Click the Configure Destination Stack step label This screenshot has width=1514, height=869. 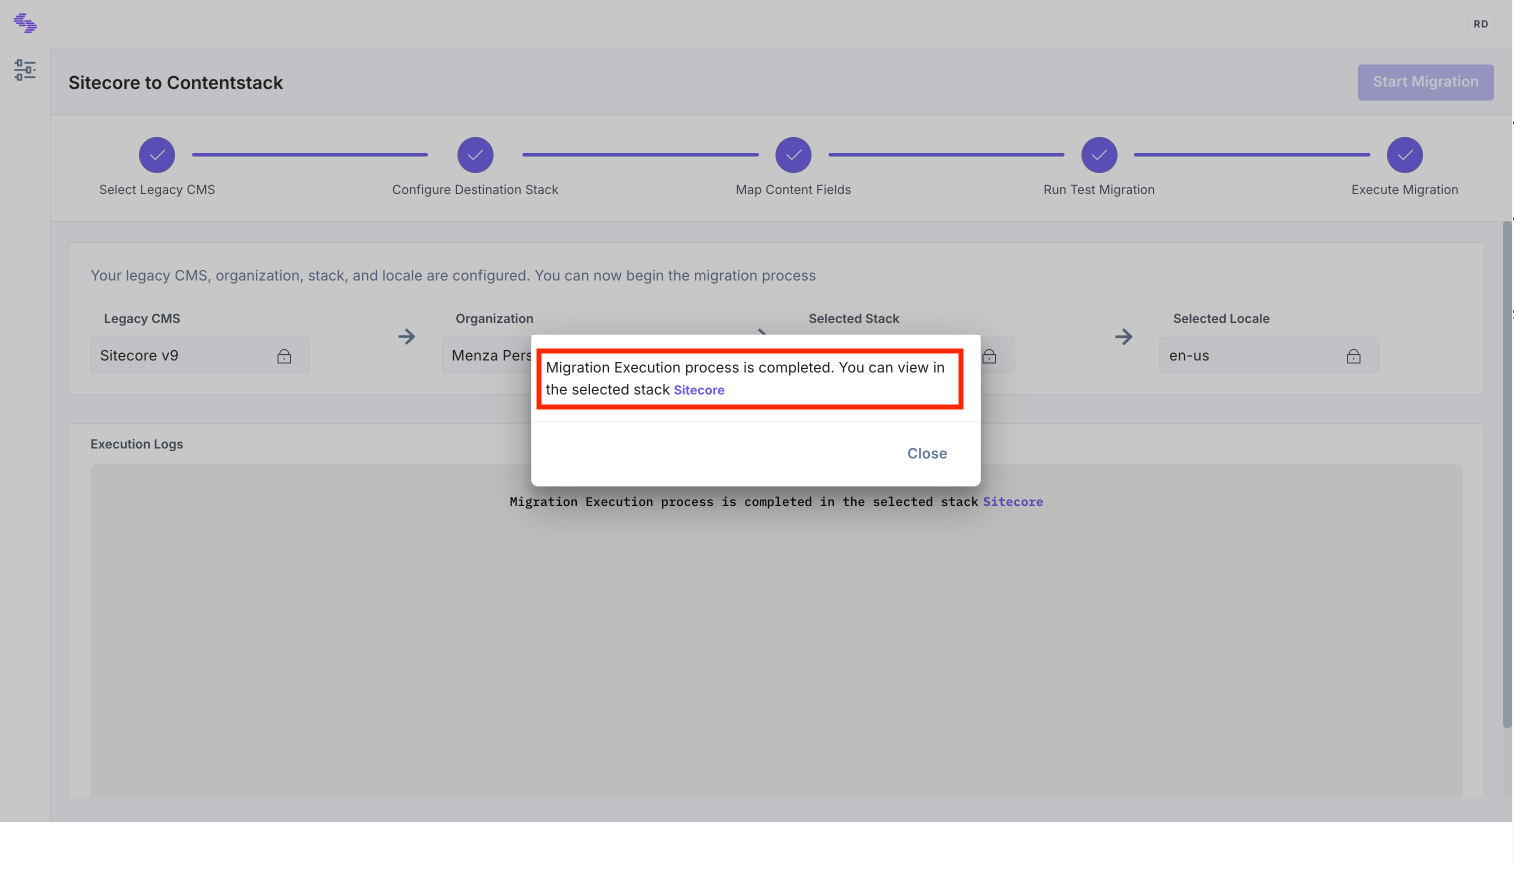475,190
